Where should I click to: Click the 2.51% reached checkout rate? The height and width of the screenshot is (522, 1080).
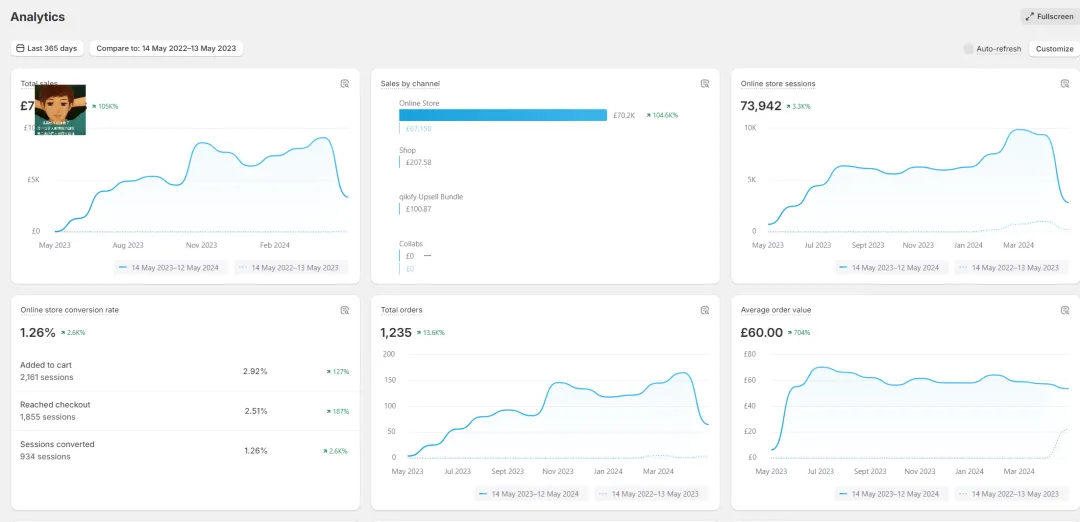click(x=255, y=411)
